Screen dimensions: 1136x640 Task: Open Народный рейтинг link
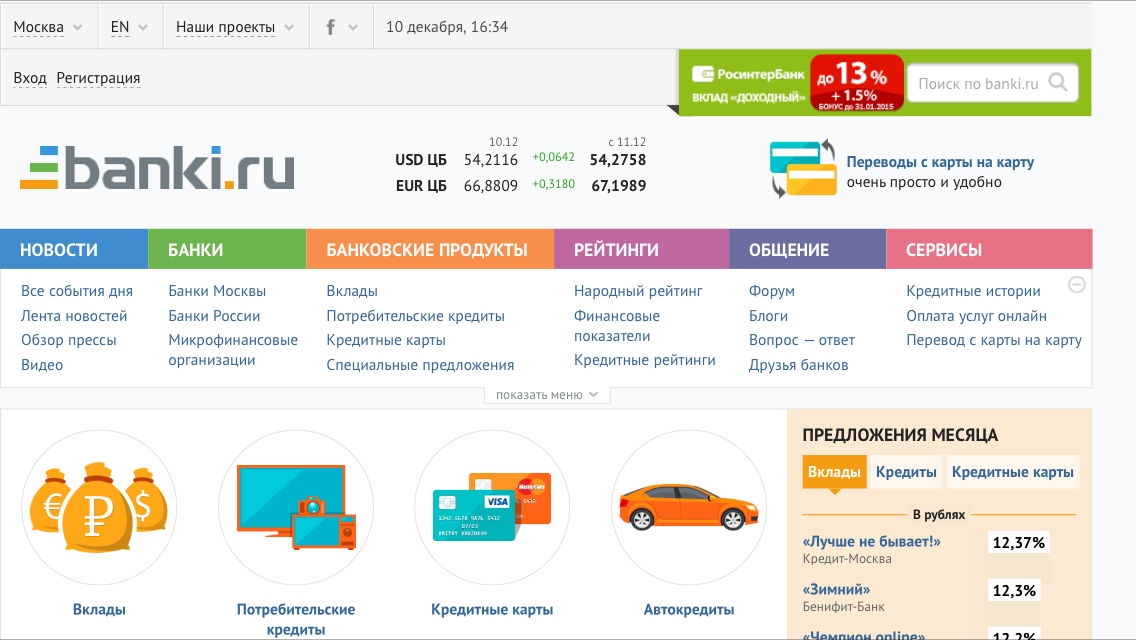pyautogui.click(x=638, y=291)
